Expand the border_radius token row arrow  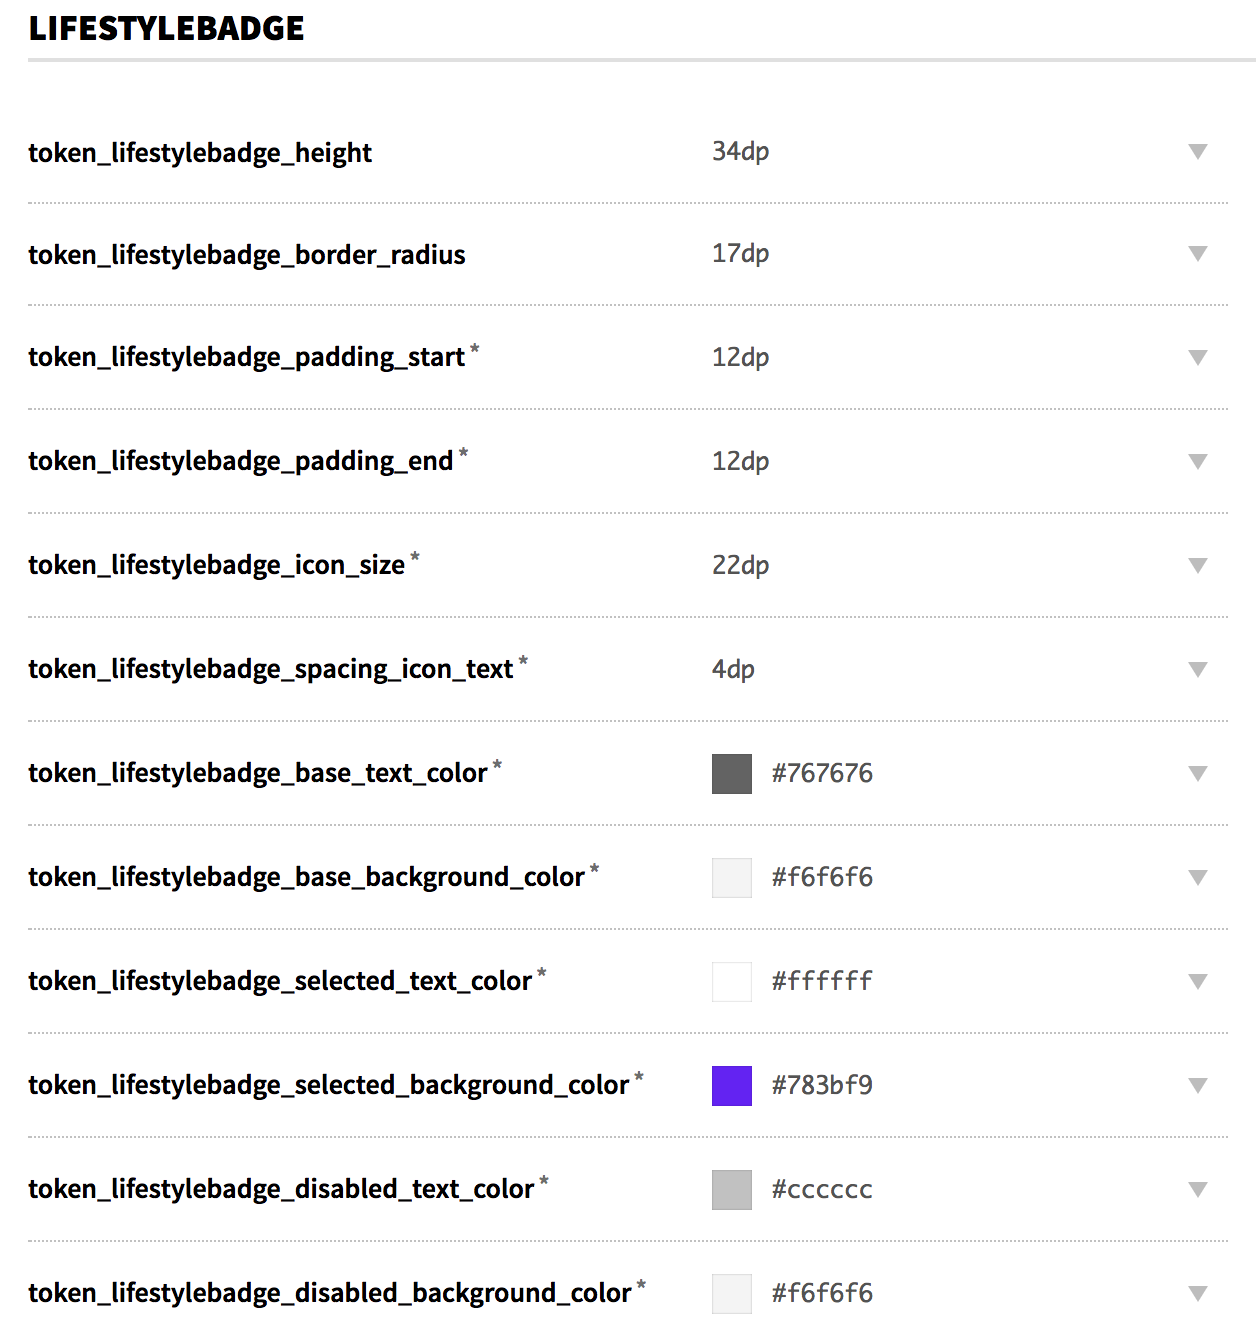click(1197, 254)
